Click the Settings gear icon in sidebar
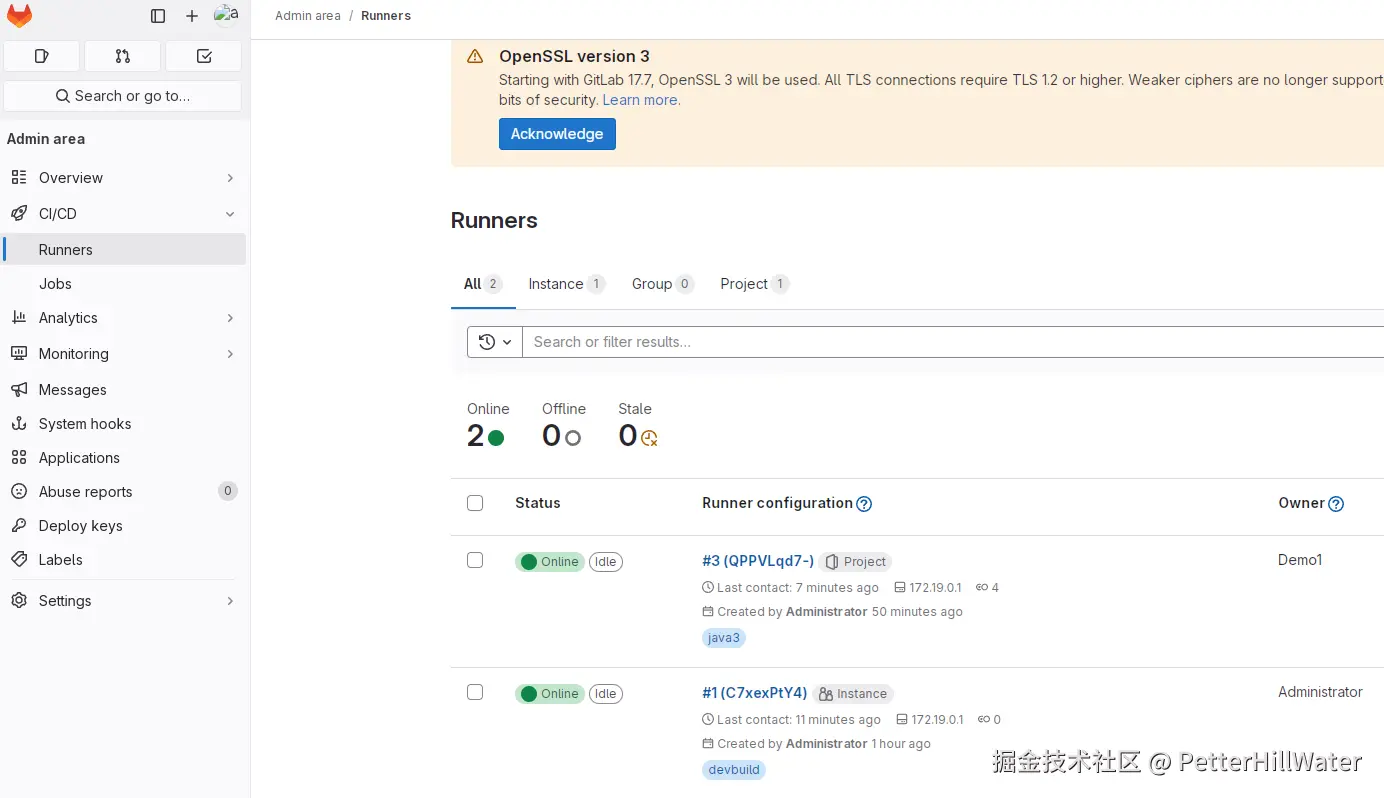The width and height of the screenshot is (1384, 798). pos(19,601)
